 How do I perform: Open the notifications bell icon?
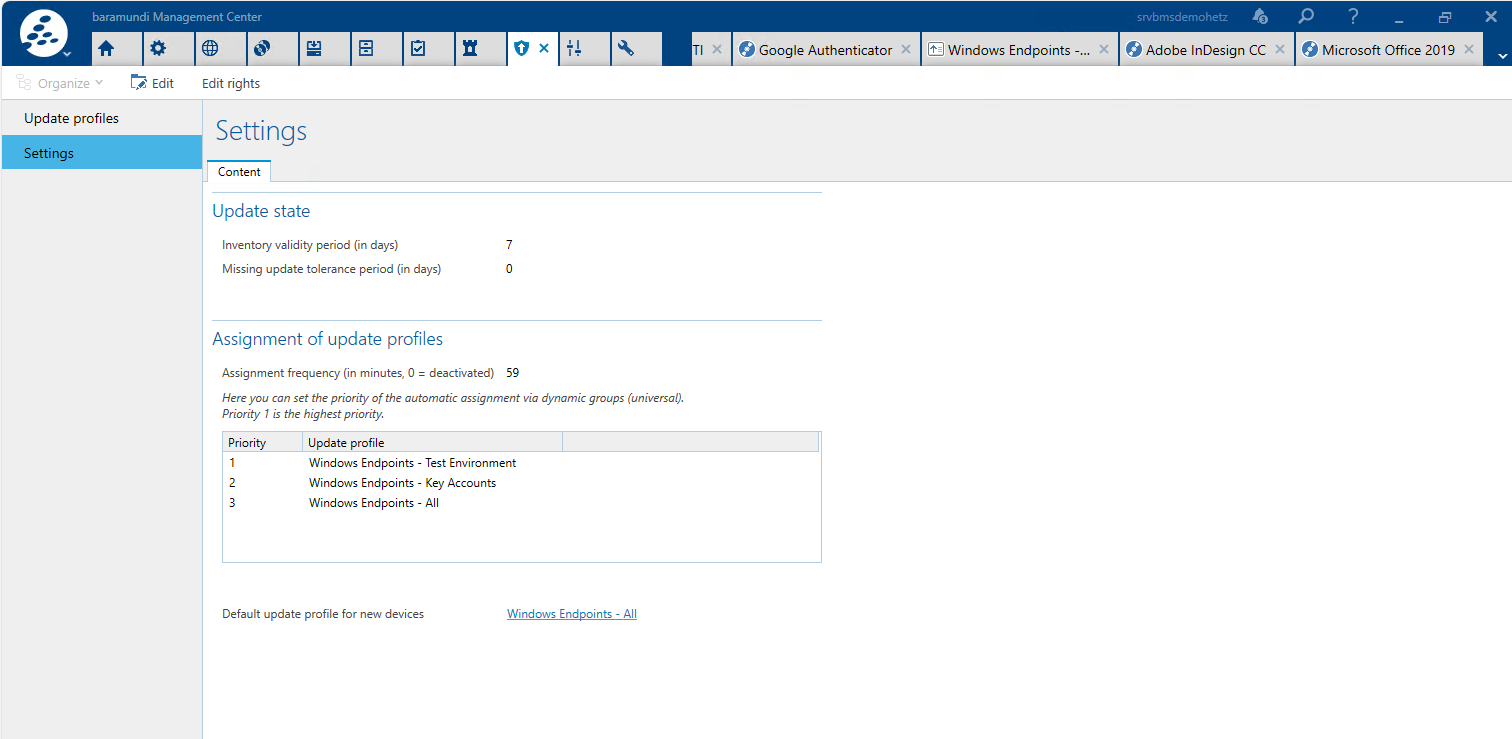[x=1260, y=17]
